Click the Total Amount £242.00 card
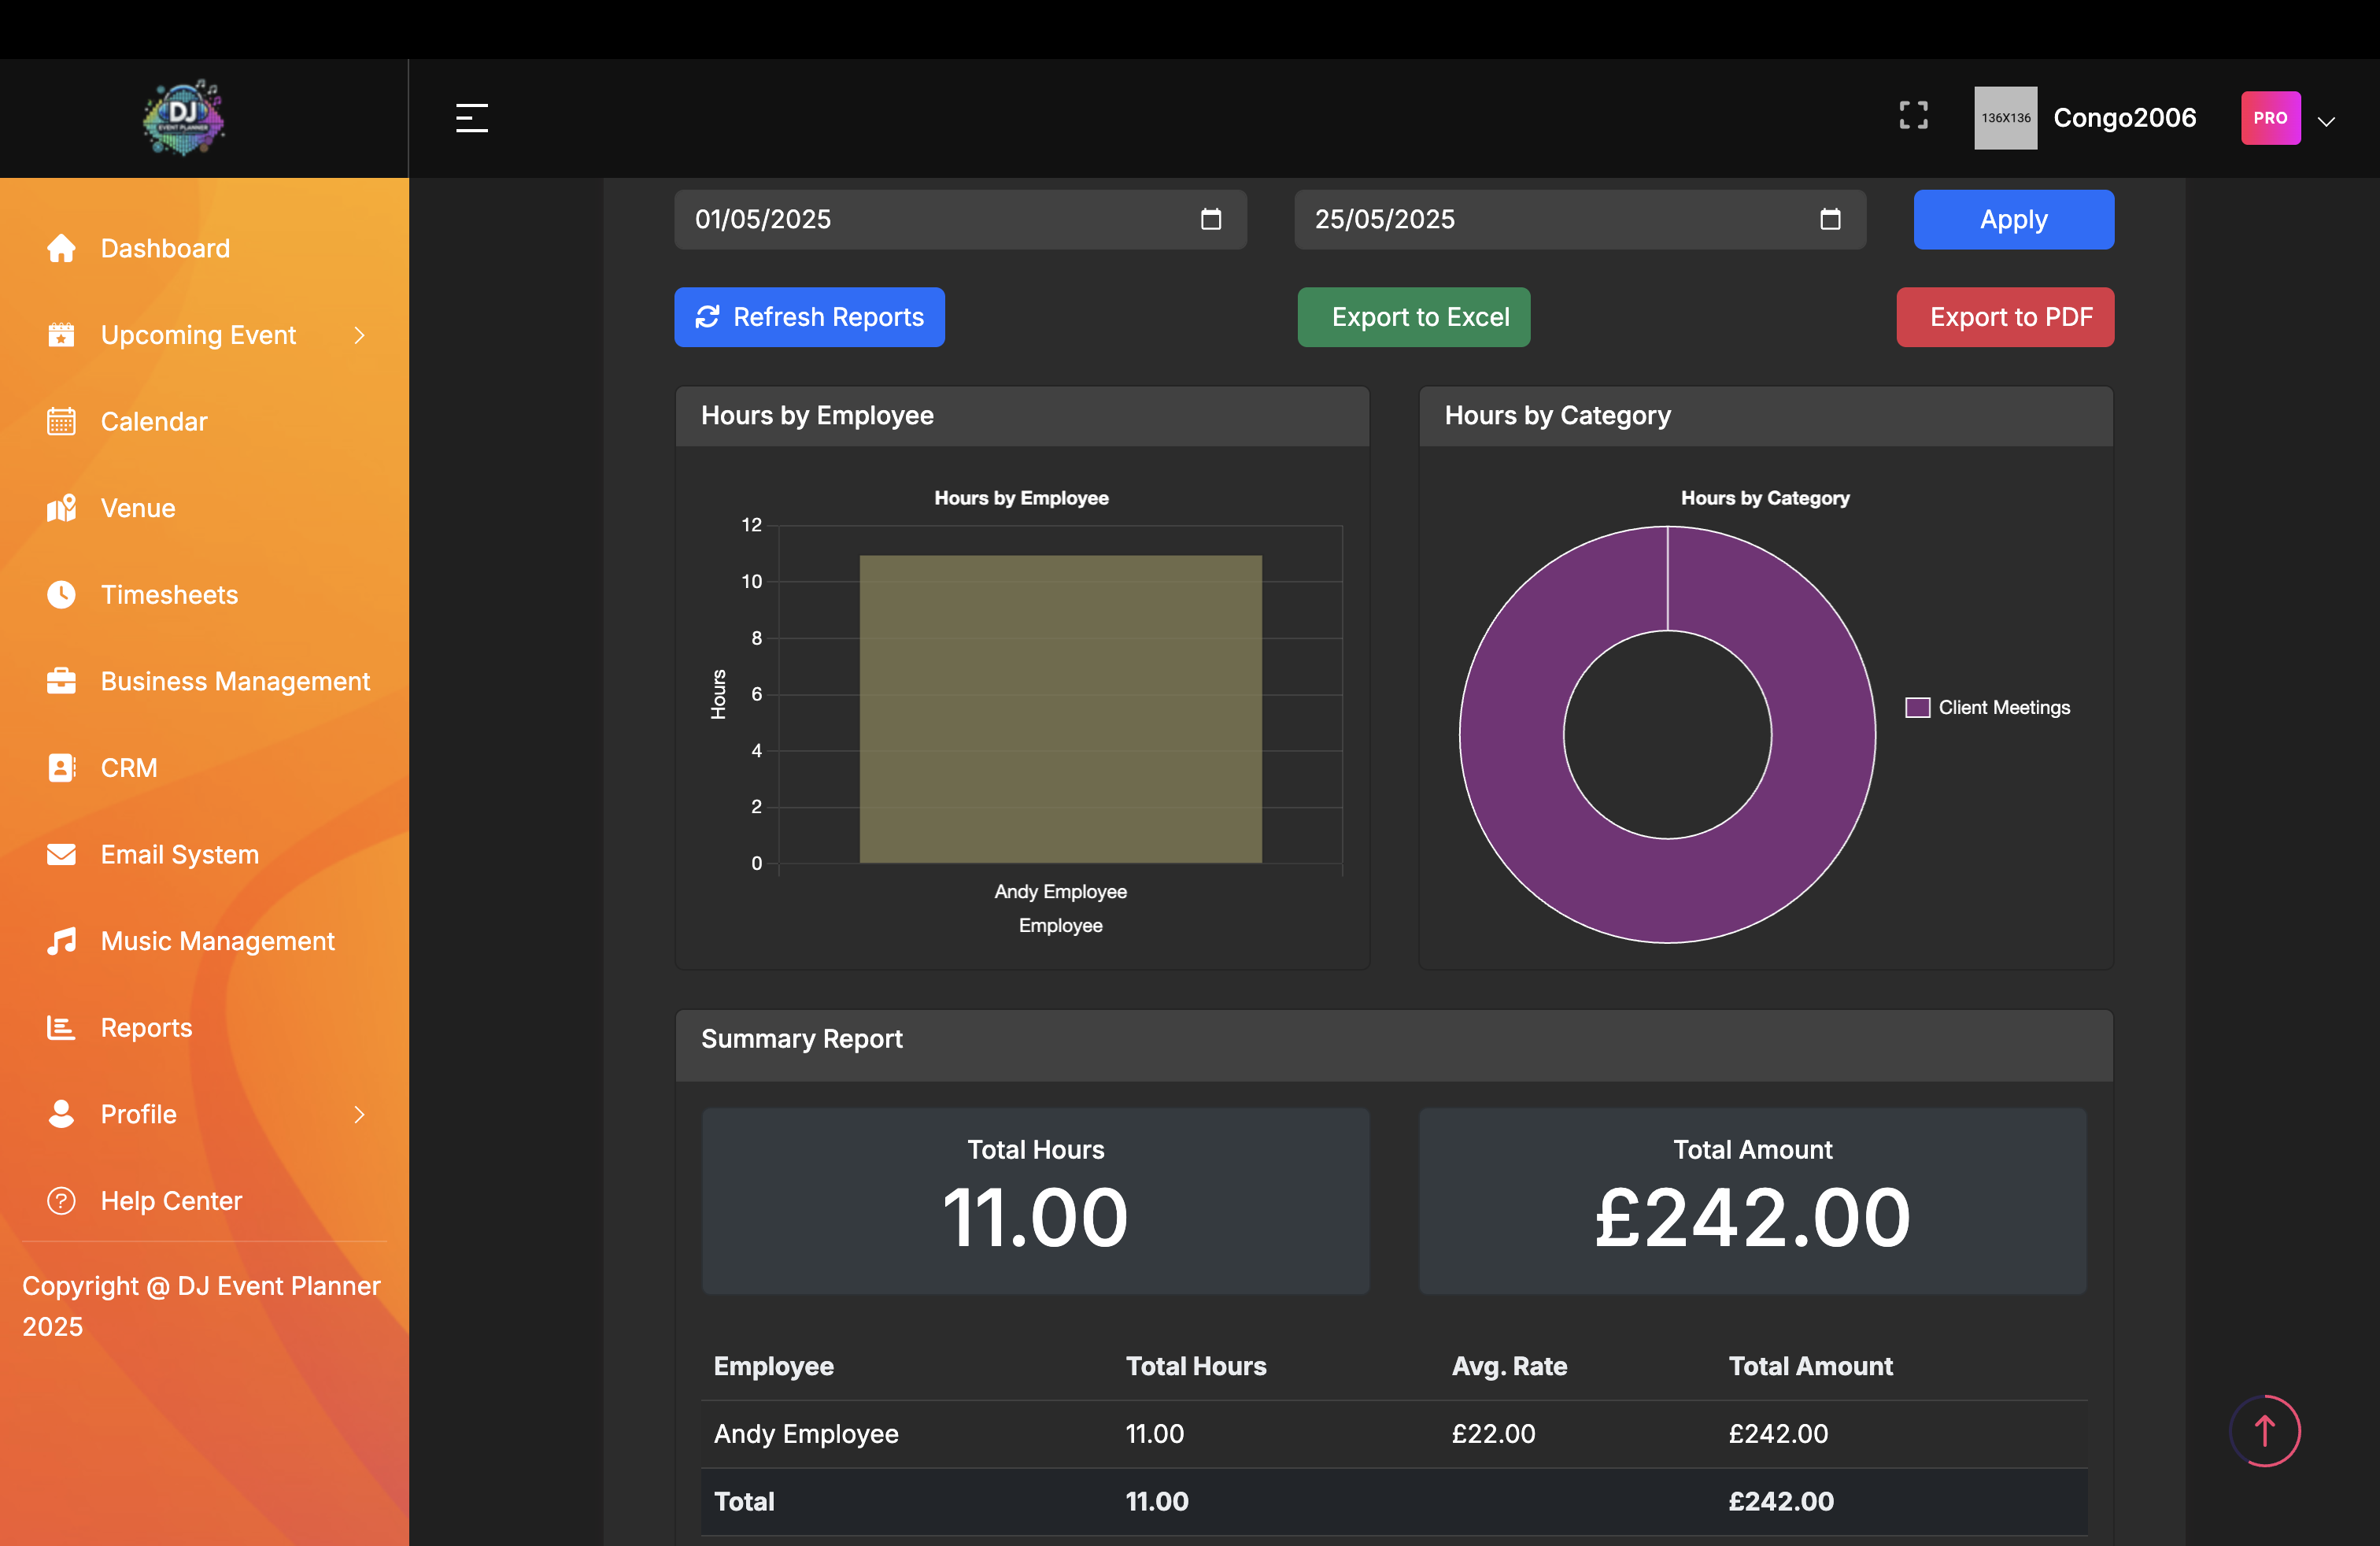The image size is (2380, 1546). [x=1752, y=1200]
